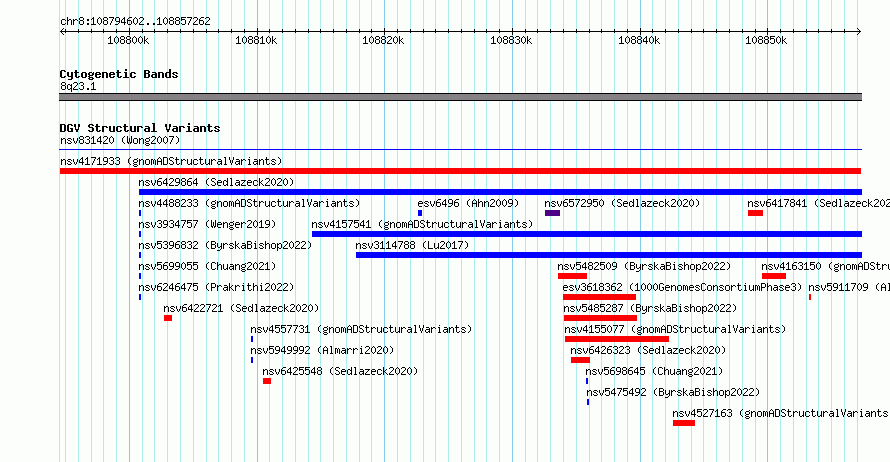
Task: Open the nsv6417841 label
Action: 818,203
